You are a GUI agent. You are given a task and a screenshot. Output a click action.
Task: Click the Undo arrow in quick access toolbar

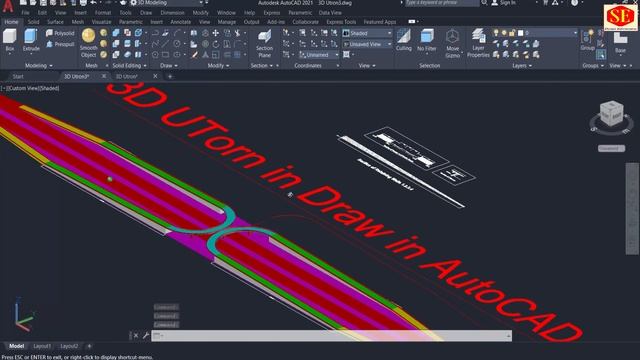tap(93, 3)
